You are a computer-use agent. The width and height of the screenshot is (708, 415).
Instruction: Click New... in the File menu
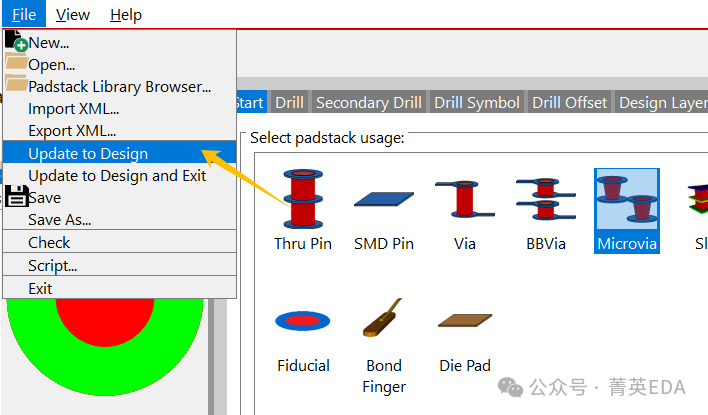coord(120,43)
